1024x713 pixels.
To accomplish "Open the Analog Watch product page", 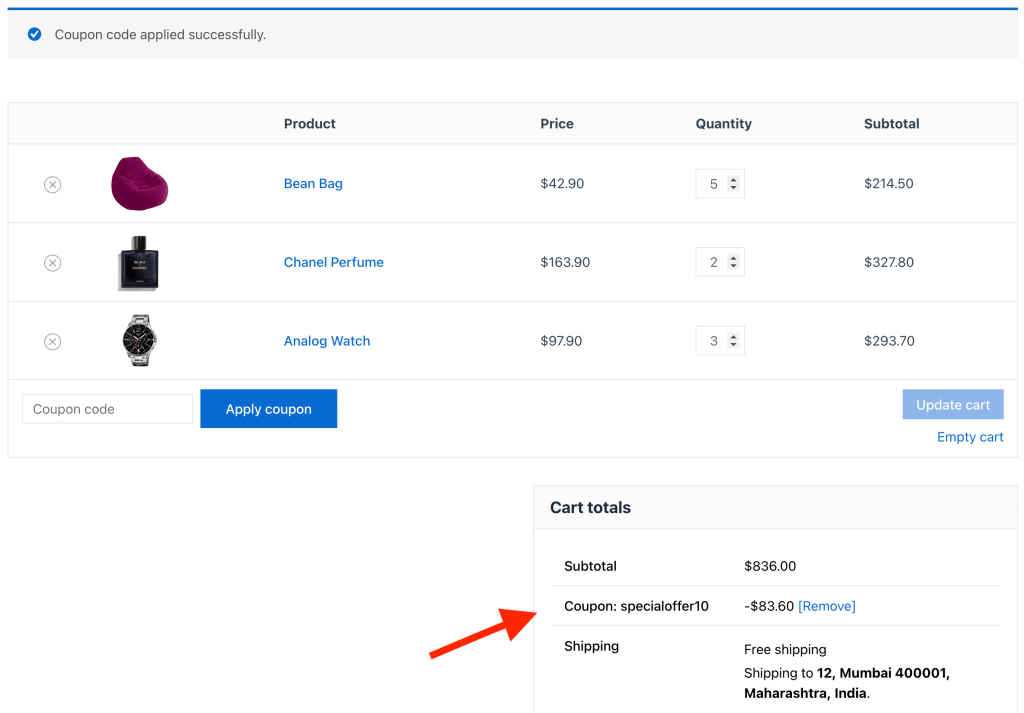I will pyautogui.click(x=327, y=341).
